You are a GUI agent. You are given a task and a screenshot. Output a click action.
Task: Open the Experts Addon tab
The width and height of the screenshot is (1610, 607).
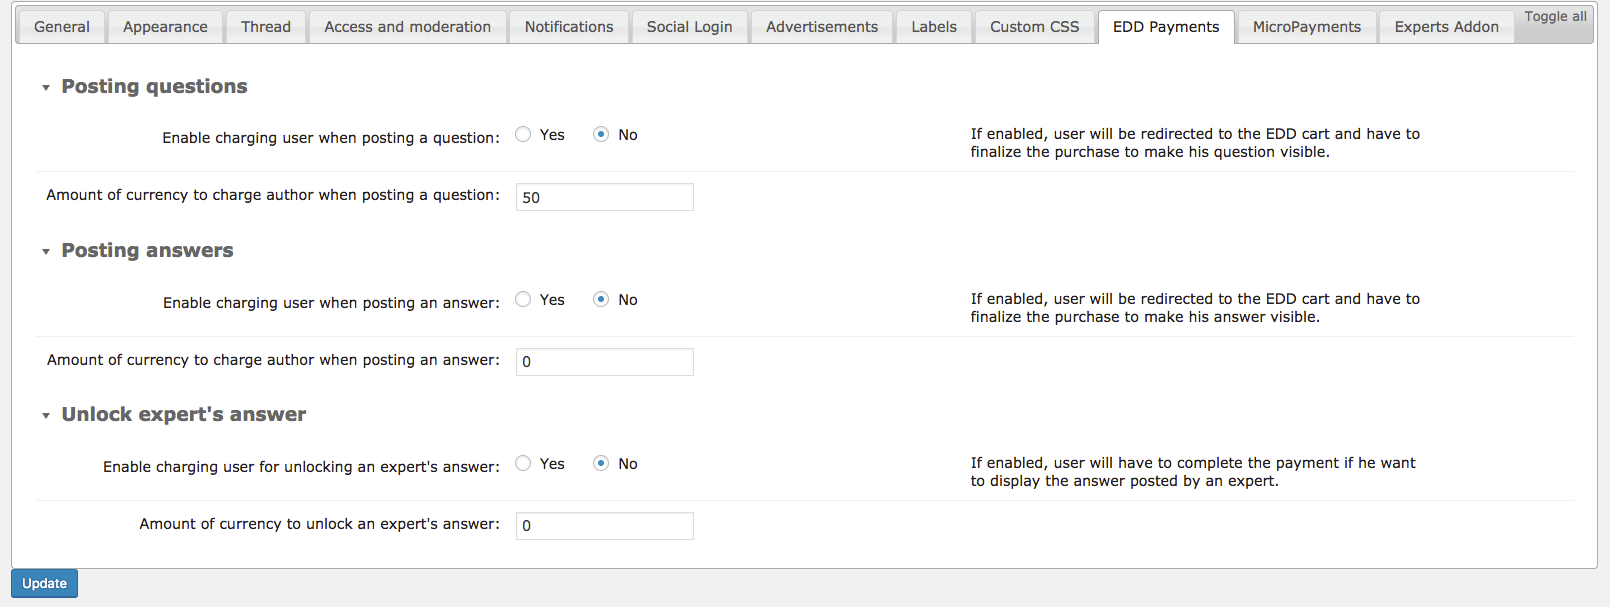(x=1446, y=27)
